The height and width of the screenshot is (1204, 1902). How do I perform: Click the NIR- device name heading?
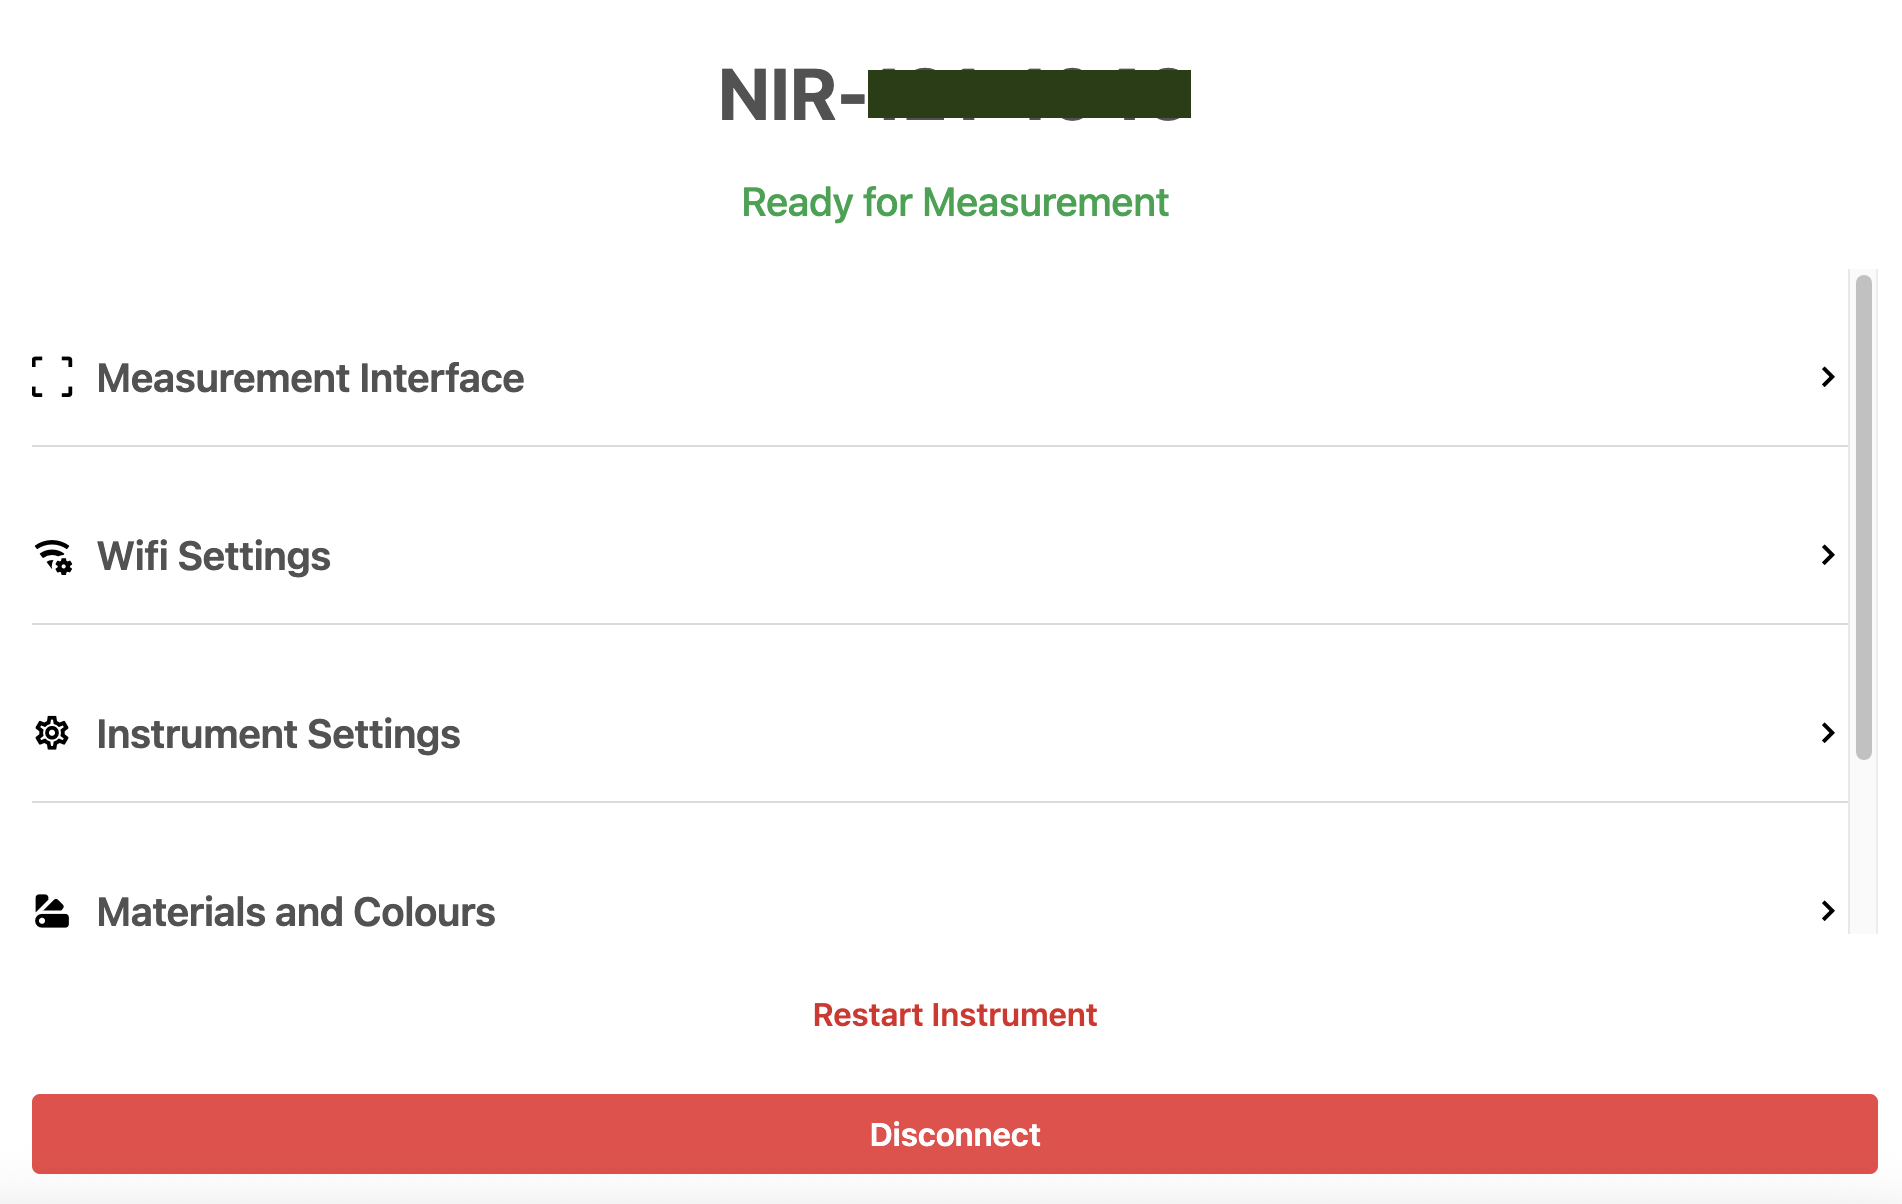pyautogui.click(x=790, y=96)
